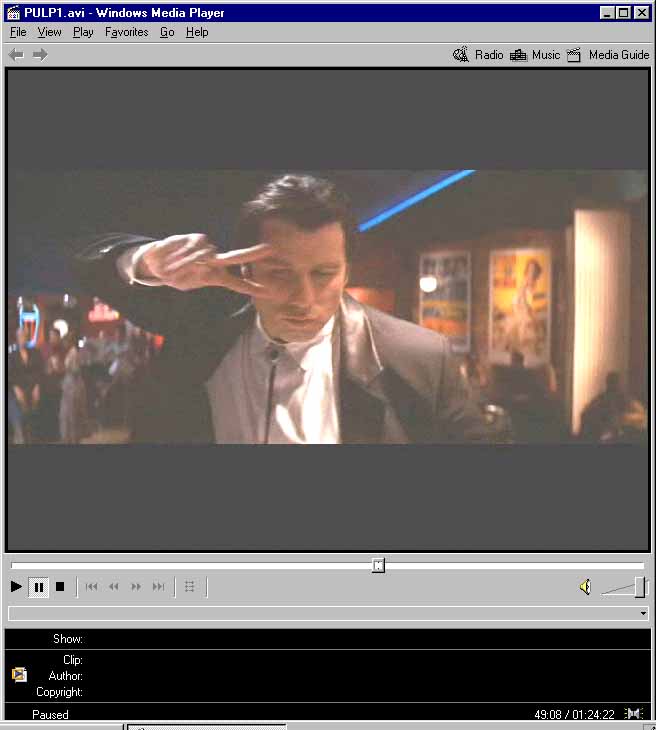Click the stereo indicator icon in status bar

click(633, 714)
